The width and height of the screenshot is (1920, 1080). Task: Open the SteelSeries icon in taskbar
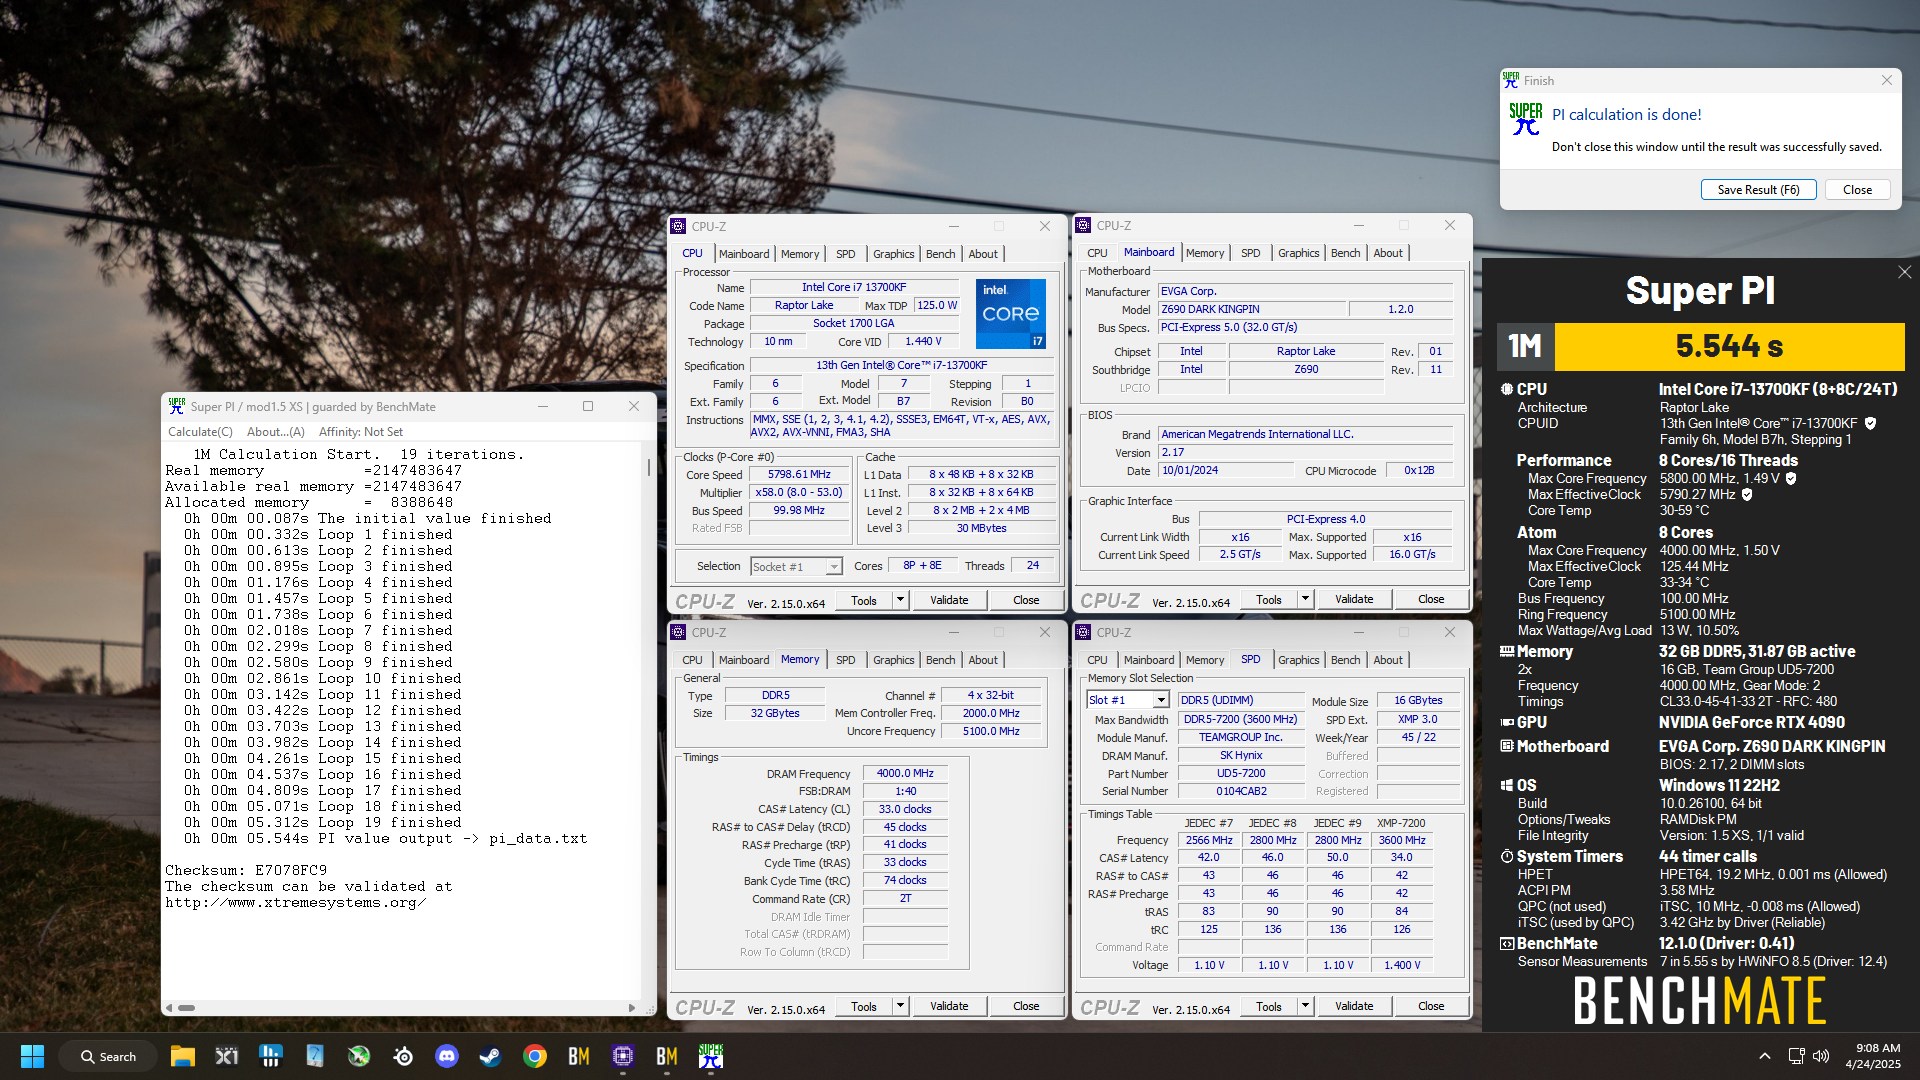[403, 1056]
